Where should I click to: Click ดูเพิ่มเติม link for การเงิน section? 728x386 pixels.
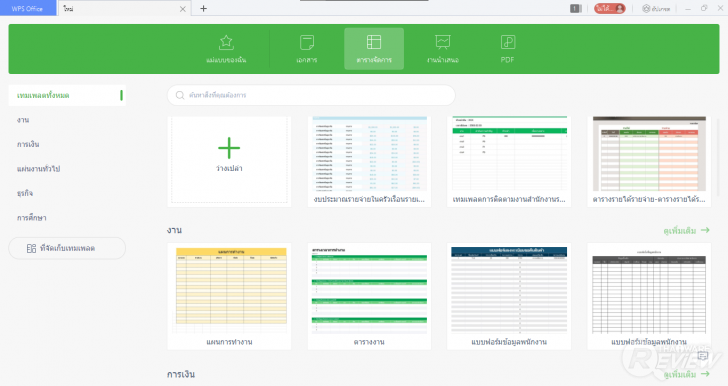click(x=686, y=374)
